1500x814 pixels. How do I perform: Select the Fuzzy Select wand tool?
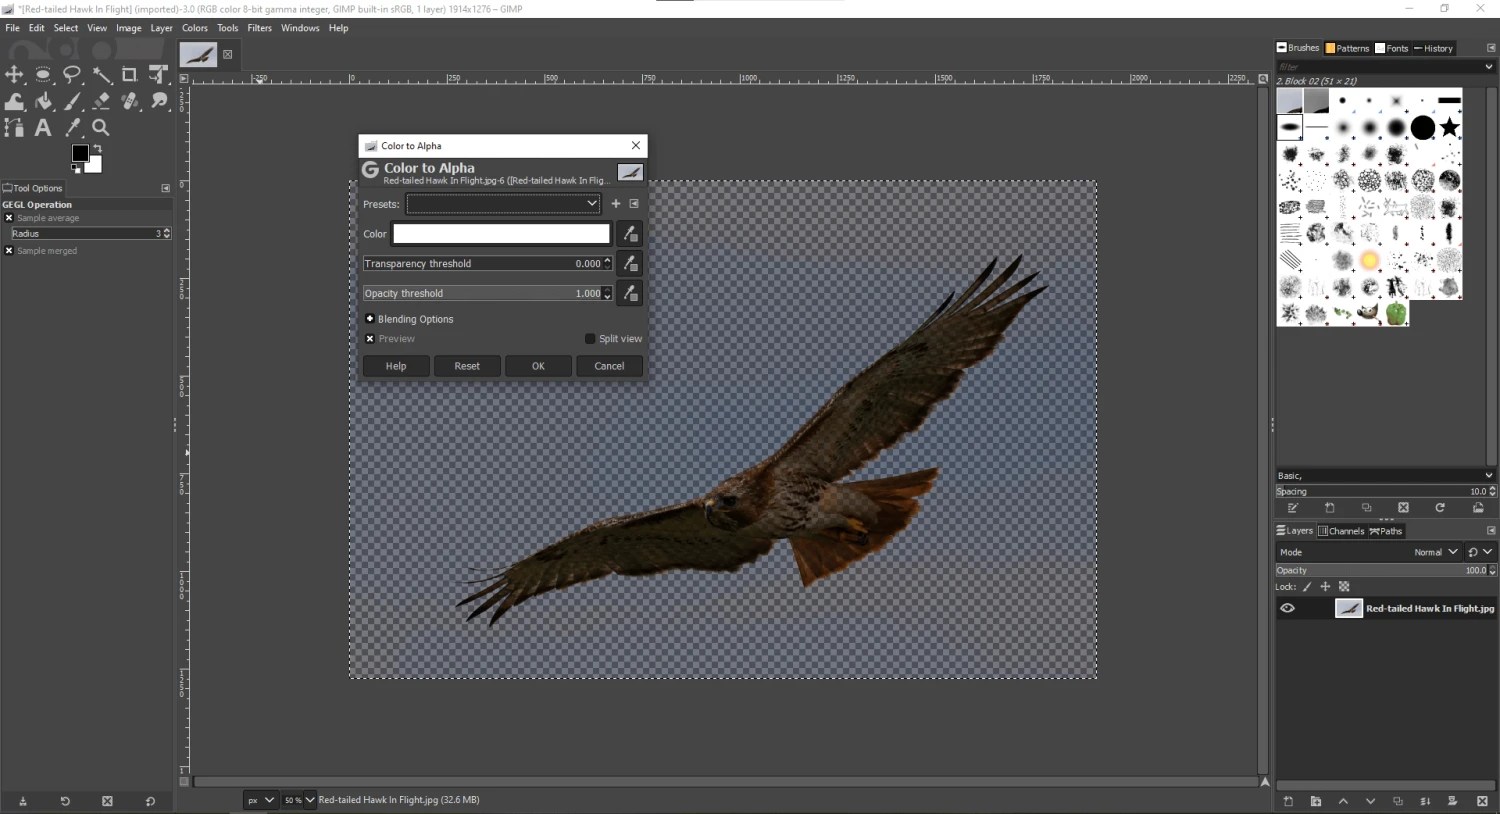pos(101,74)
